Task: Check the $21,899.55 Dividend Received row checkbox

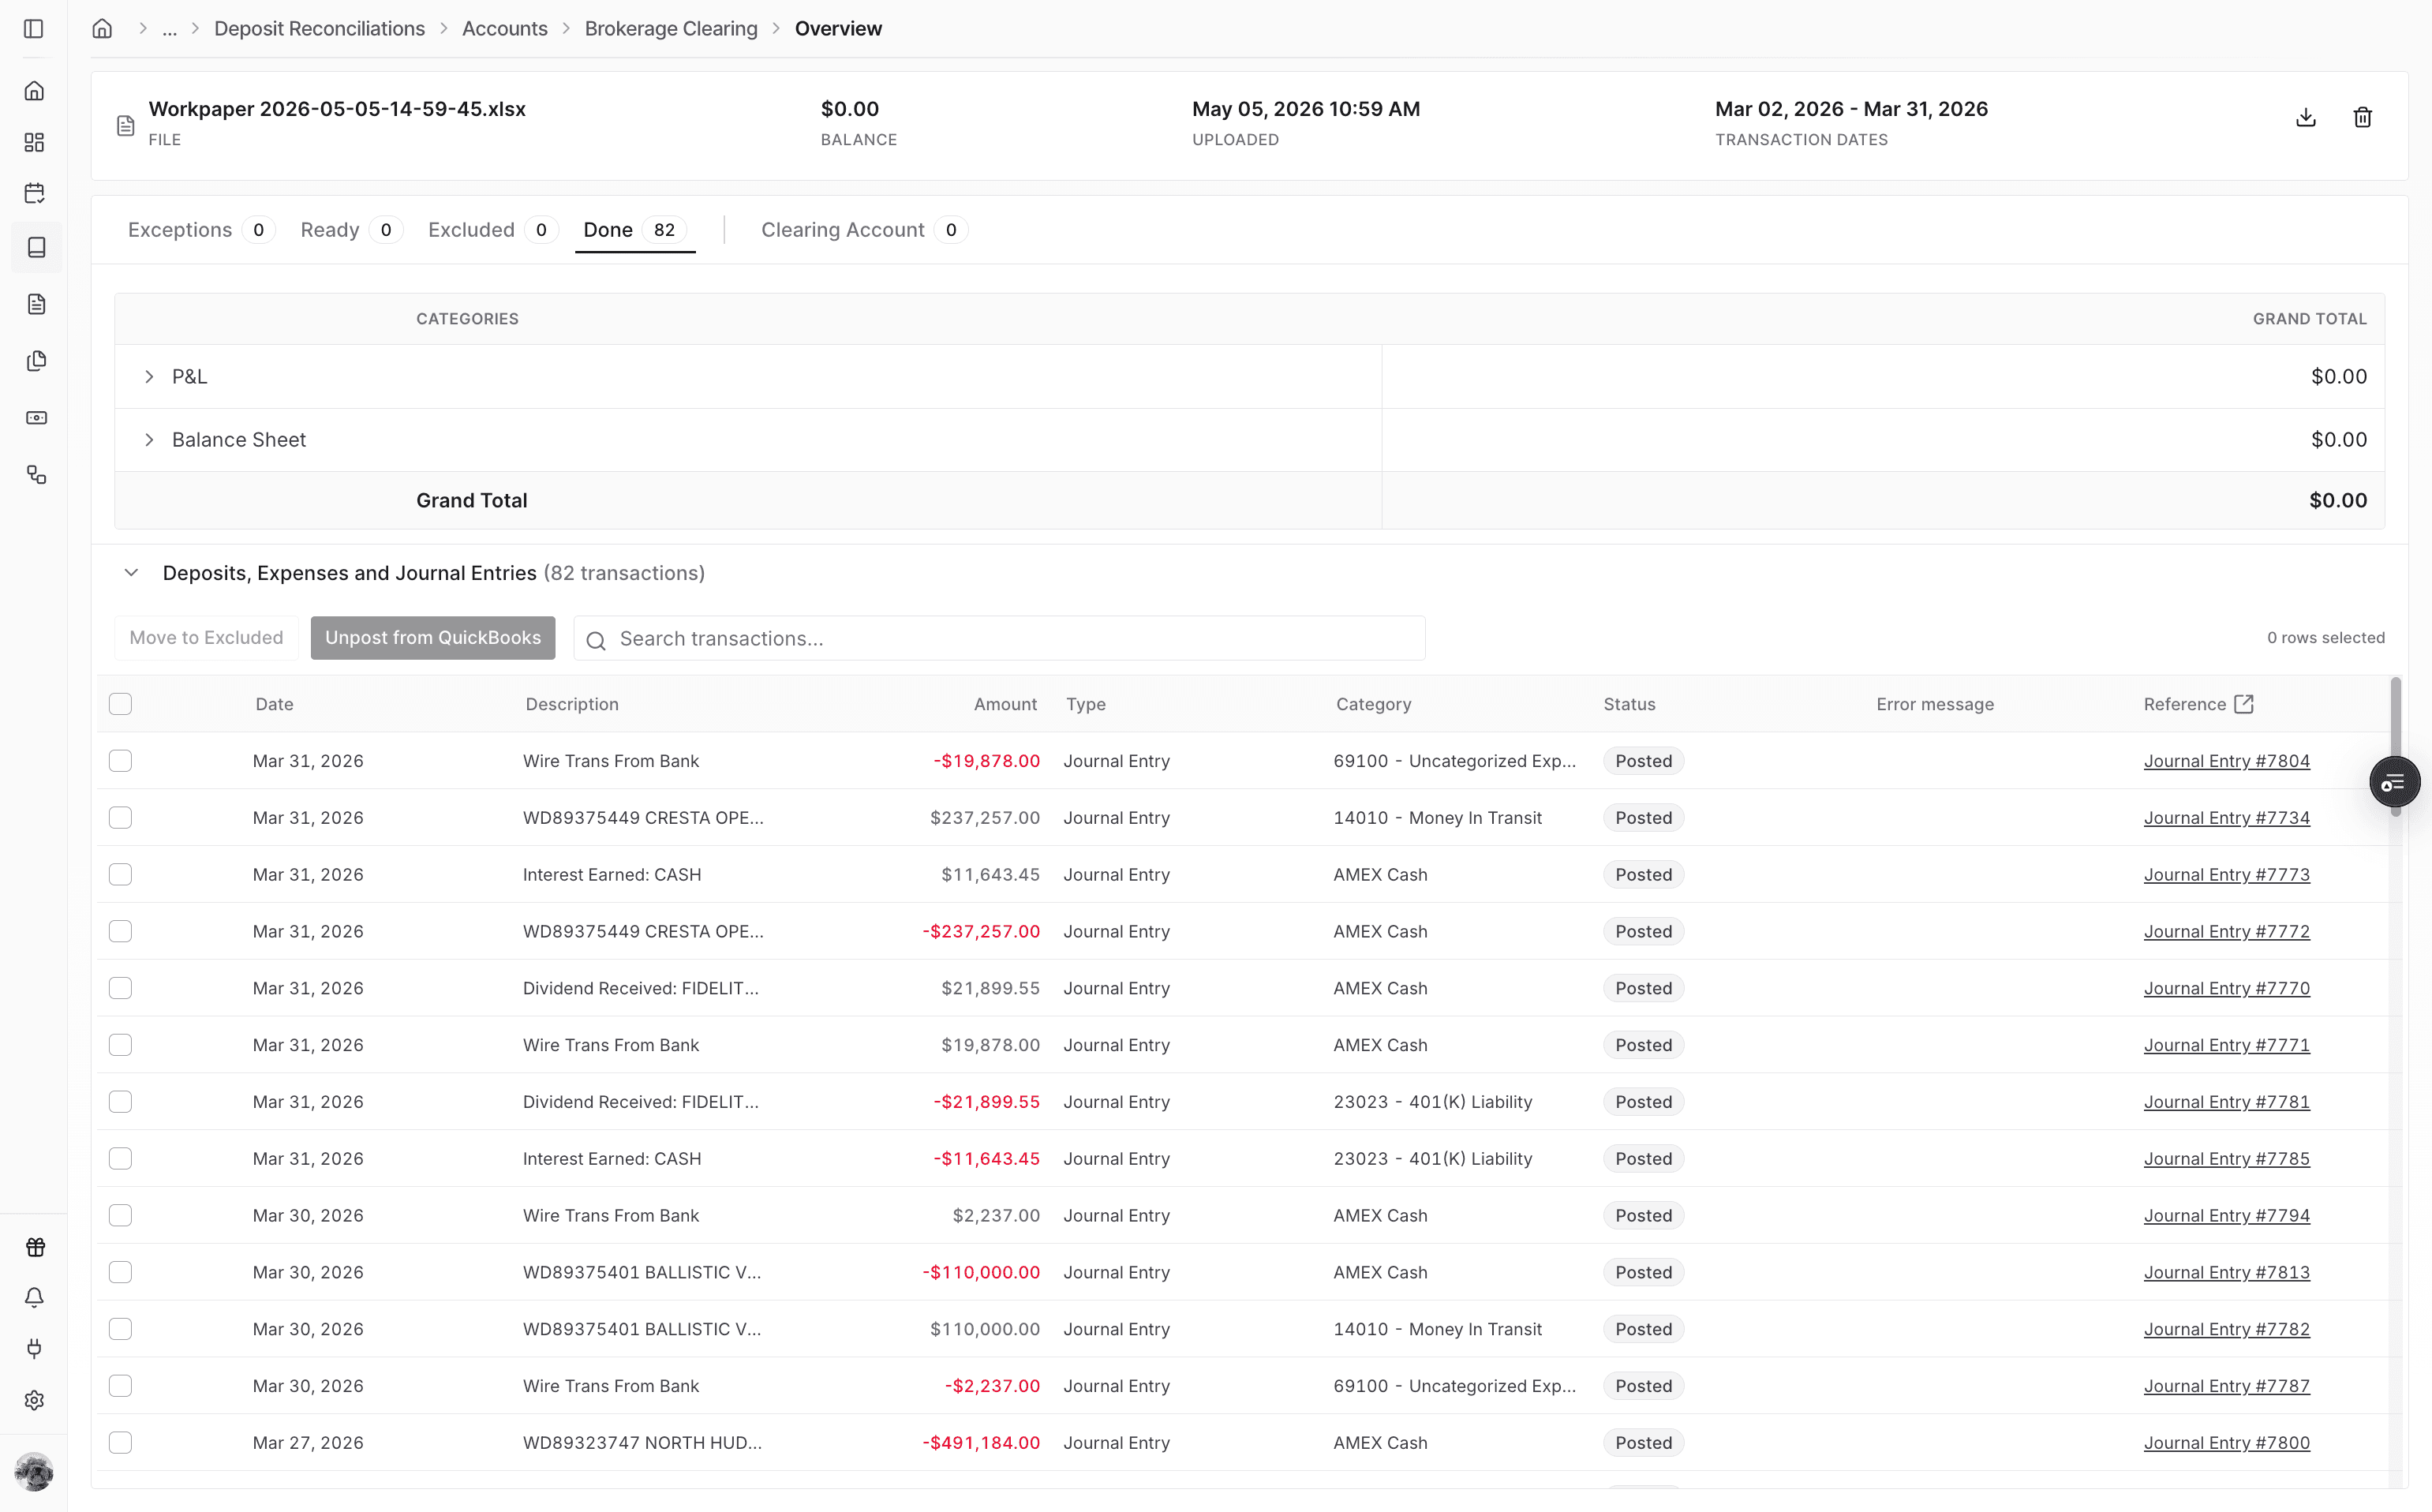Action: (x=120, y=988)
